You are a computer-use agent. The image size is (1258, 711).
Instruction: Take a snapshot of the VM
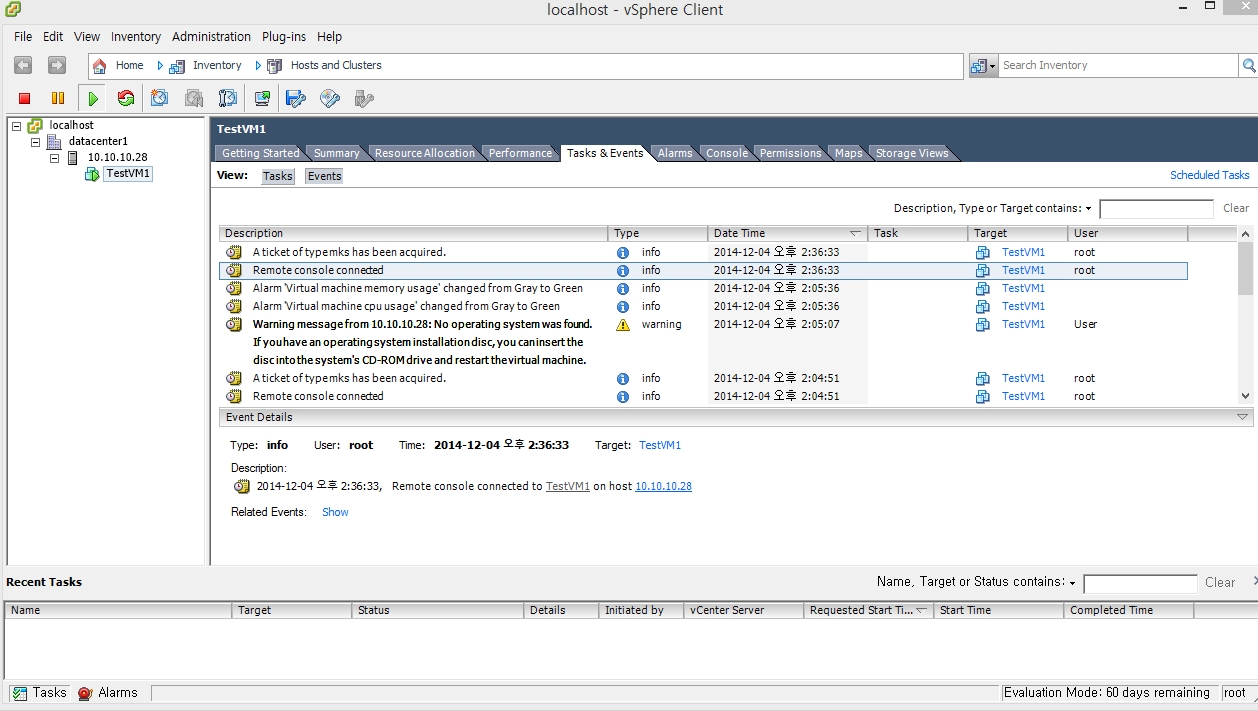(161, 97)
